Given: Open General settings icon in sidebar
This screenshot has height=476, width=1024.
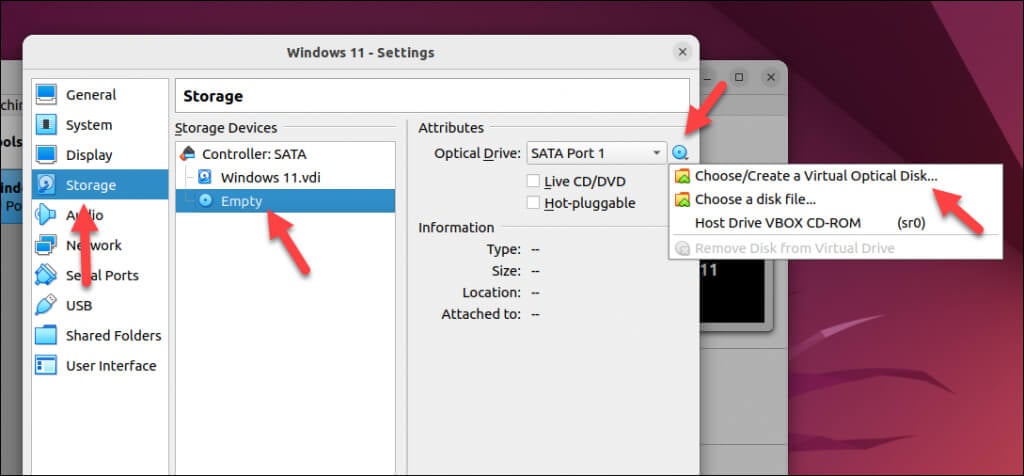Looking at the screenshot, I should coord(47,95).
